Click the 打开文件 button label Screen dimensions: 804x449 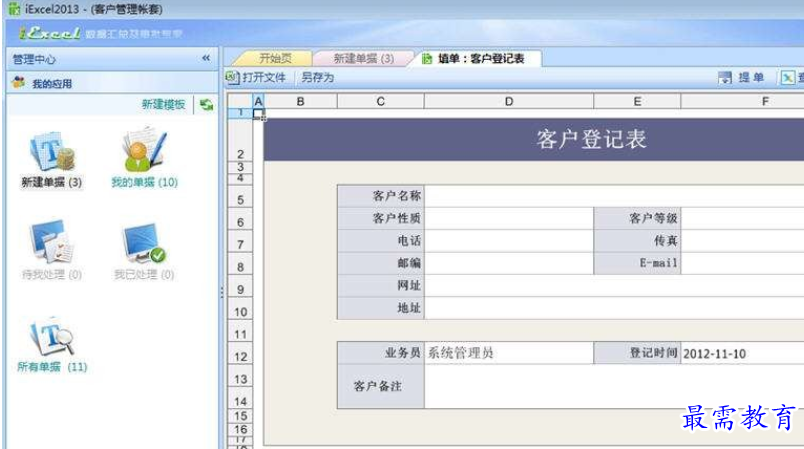pyautogui.click(x=264, y=77)
